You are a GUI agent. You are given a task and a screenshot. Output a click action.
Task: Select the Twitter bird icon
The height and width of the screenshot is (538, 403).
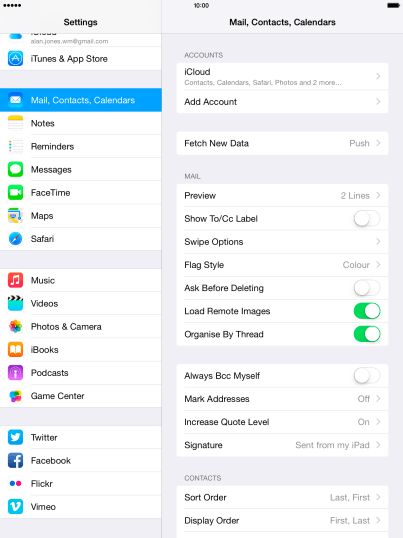point(15,437)
